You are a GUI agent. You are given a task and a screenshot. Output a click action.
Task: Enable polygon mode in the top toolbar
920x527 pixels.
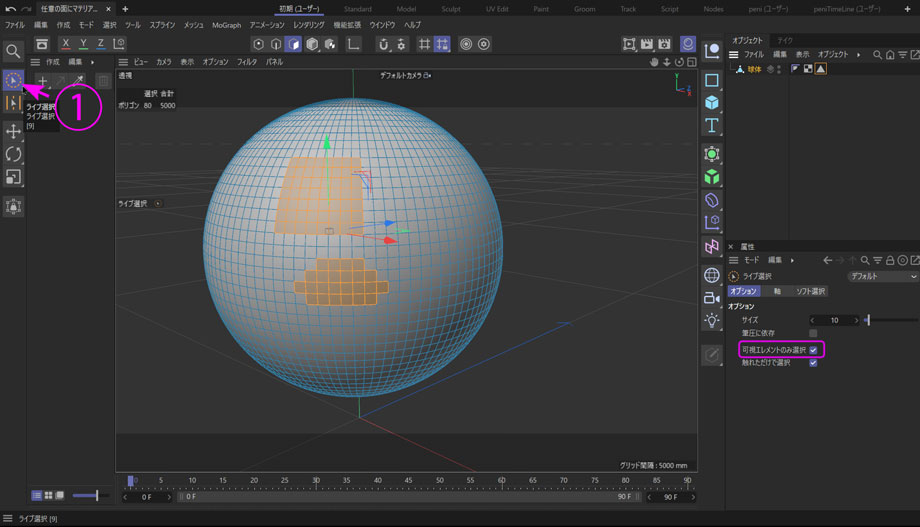pyautogui.click(x=293, y=44)
